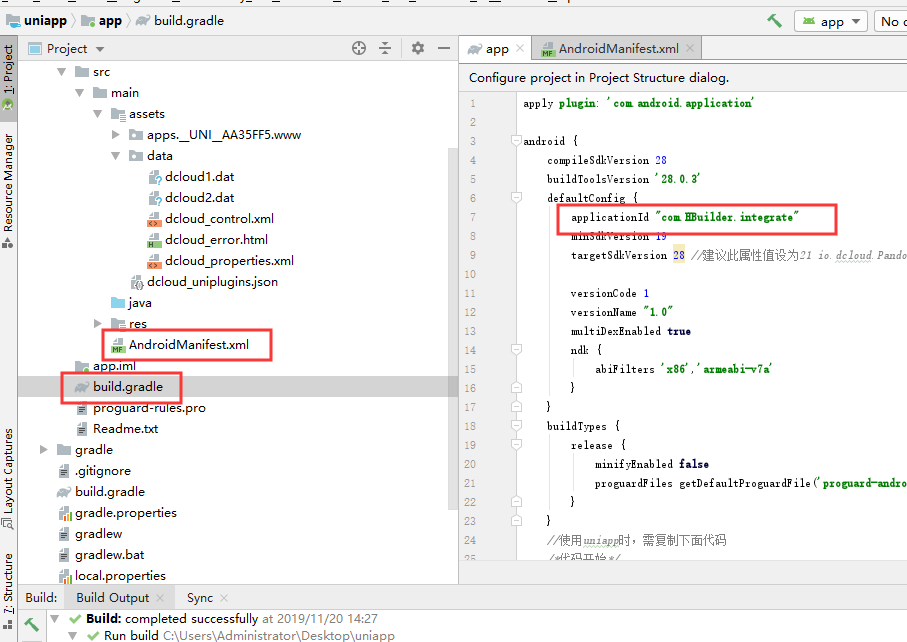Open Resource Manager side tool window
Image resolution: width=907 pixels, height=642 pixels.
(8, 191)
